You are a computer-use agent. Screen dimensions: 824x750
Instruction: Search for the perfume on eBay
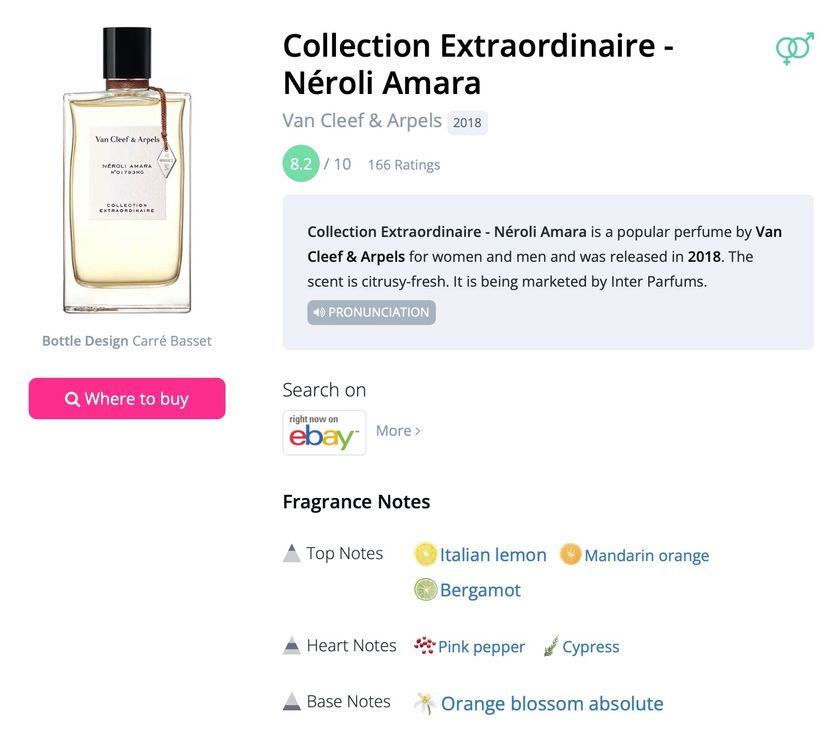(324, 432)
